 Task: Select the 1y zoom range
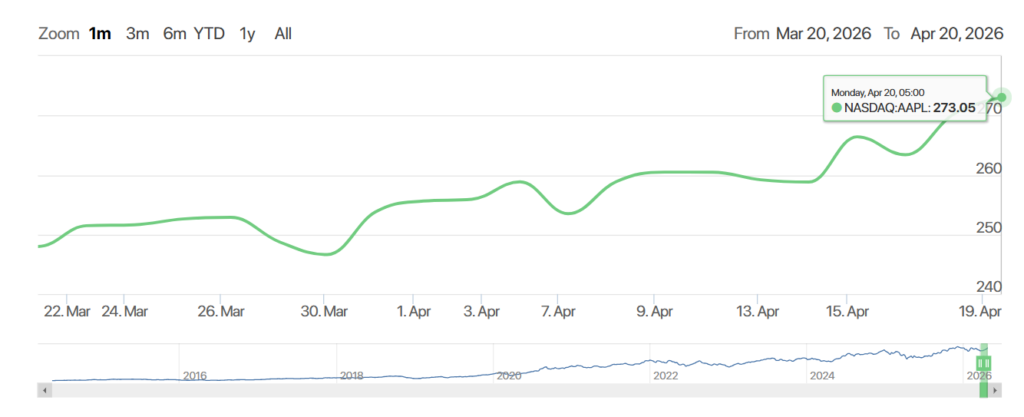pyautogui.click(x=247, y=33)
